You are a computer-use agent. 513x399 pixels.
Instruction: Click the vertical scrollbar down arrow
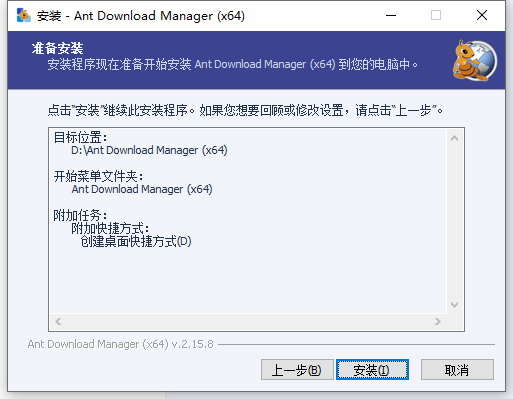click(x=454, y=305)
